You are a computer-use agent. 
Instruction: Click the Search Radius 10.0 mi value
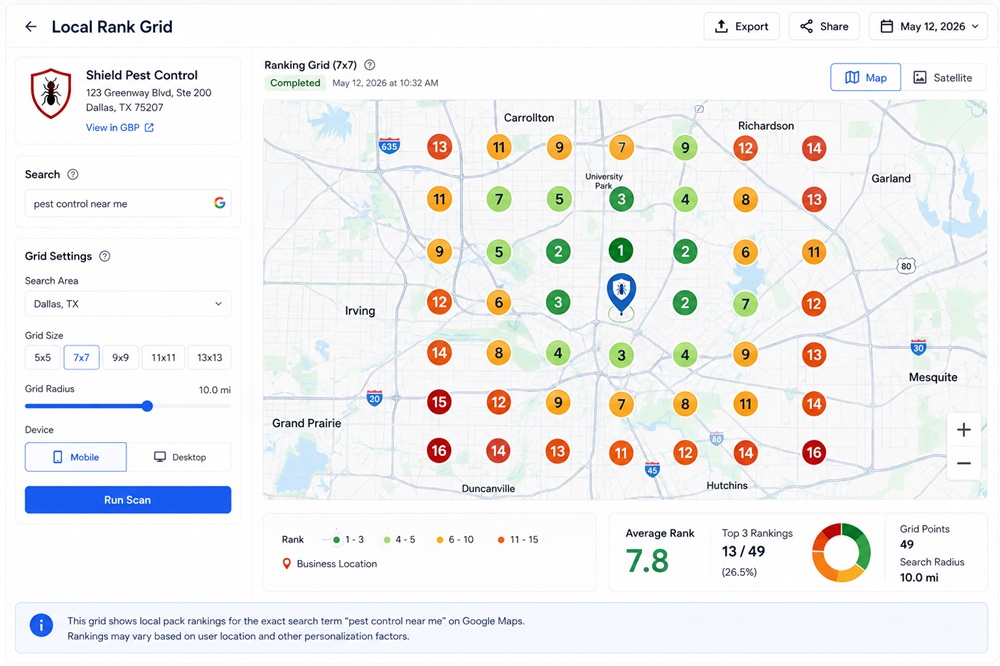(919, 578)
